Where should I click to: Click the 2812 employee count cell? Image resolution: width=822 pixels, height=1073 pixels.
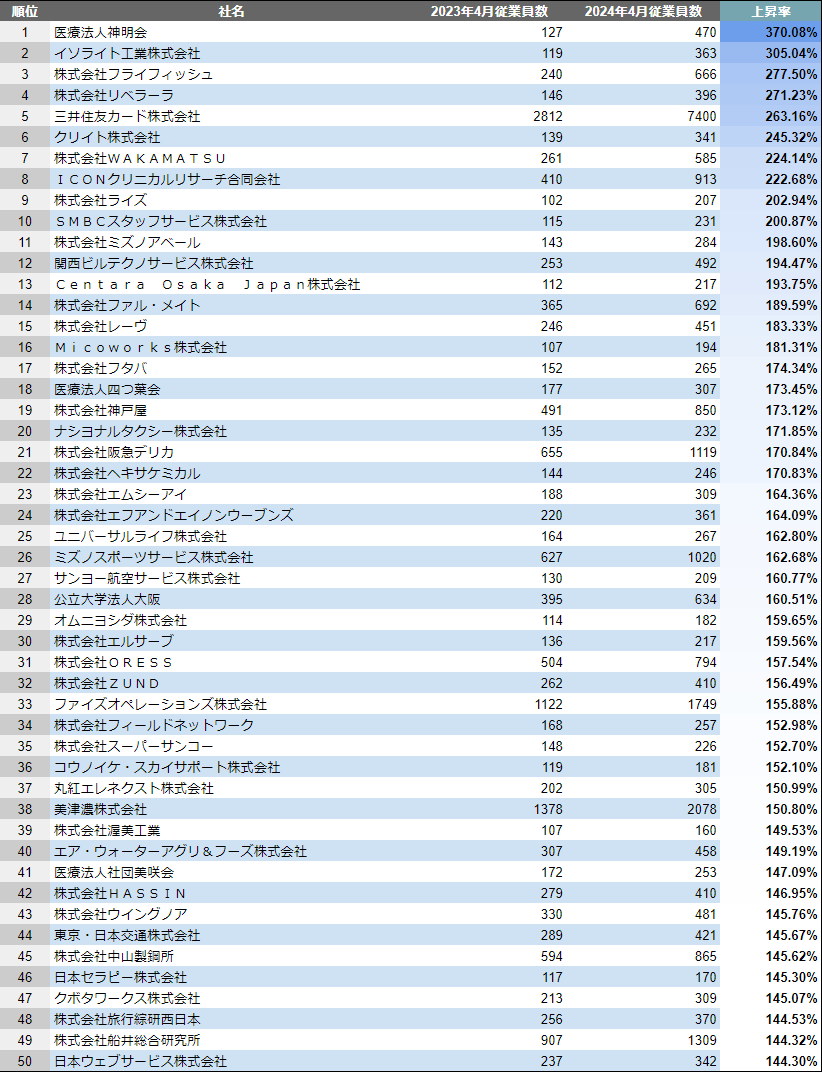pos(548,116)
